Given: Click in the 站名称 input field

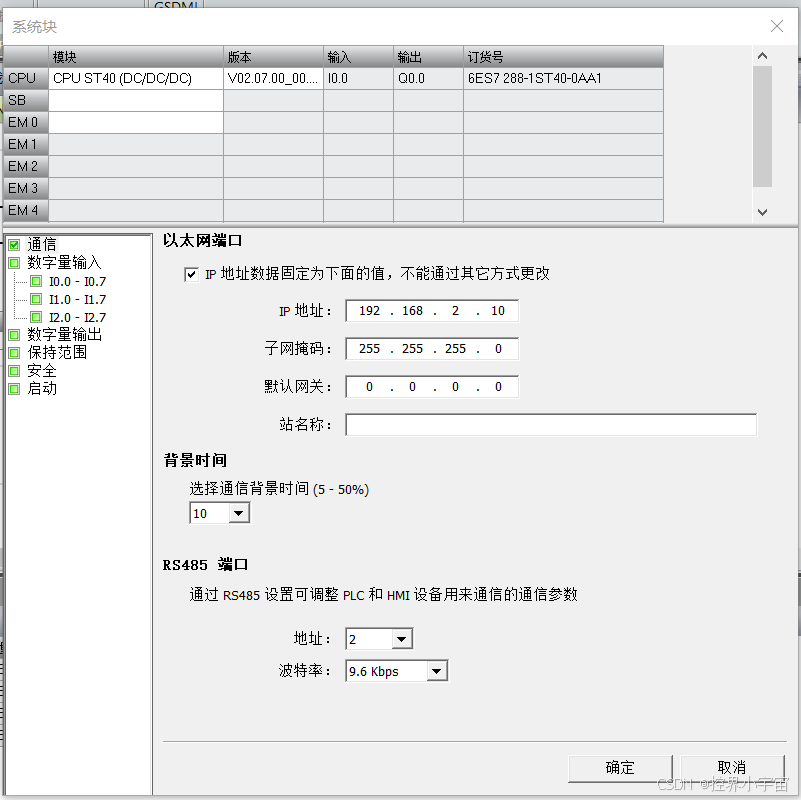Looking at the screenshot, I should coord(551,425).
